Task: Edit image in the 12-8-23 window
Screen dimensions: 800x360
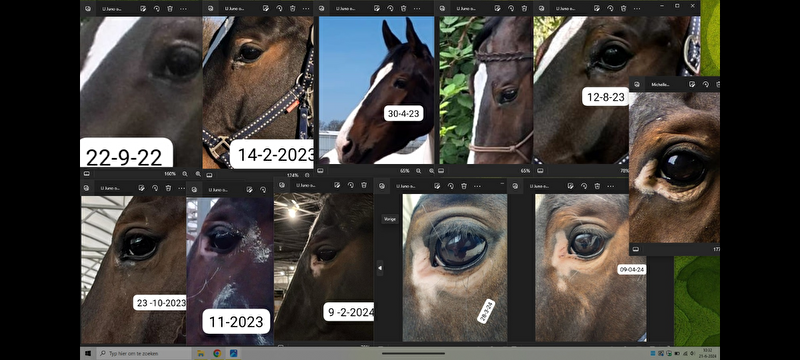Action: pyautogui.click(x=597, y=9)
